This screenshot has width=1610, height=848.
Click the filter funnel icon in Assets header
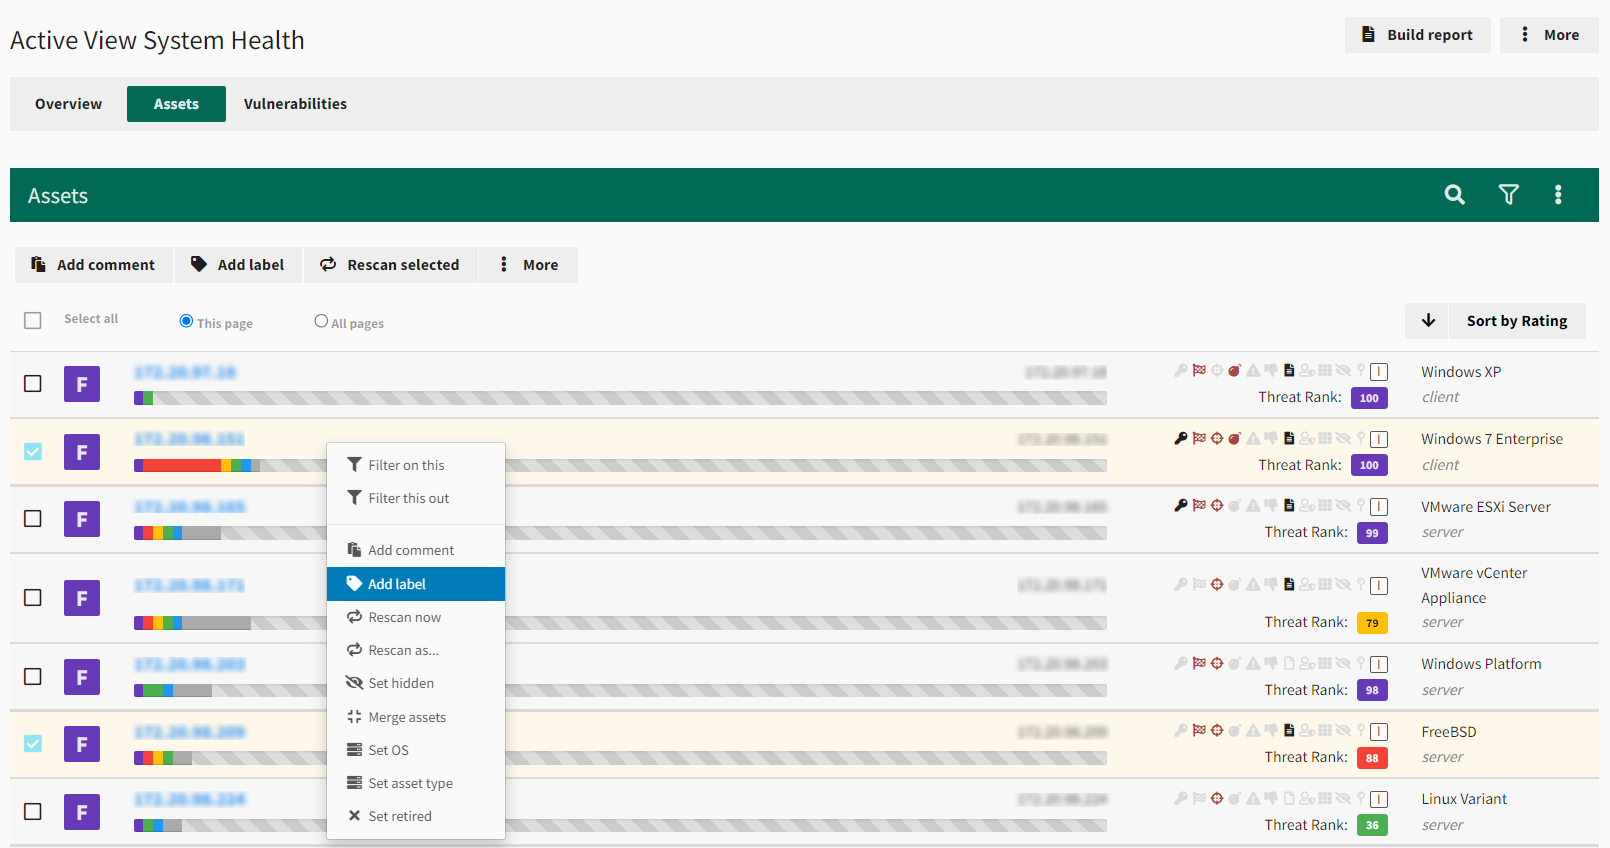[1508, 195]
